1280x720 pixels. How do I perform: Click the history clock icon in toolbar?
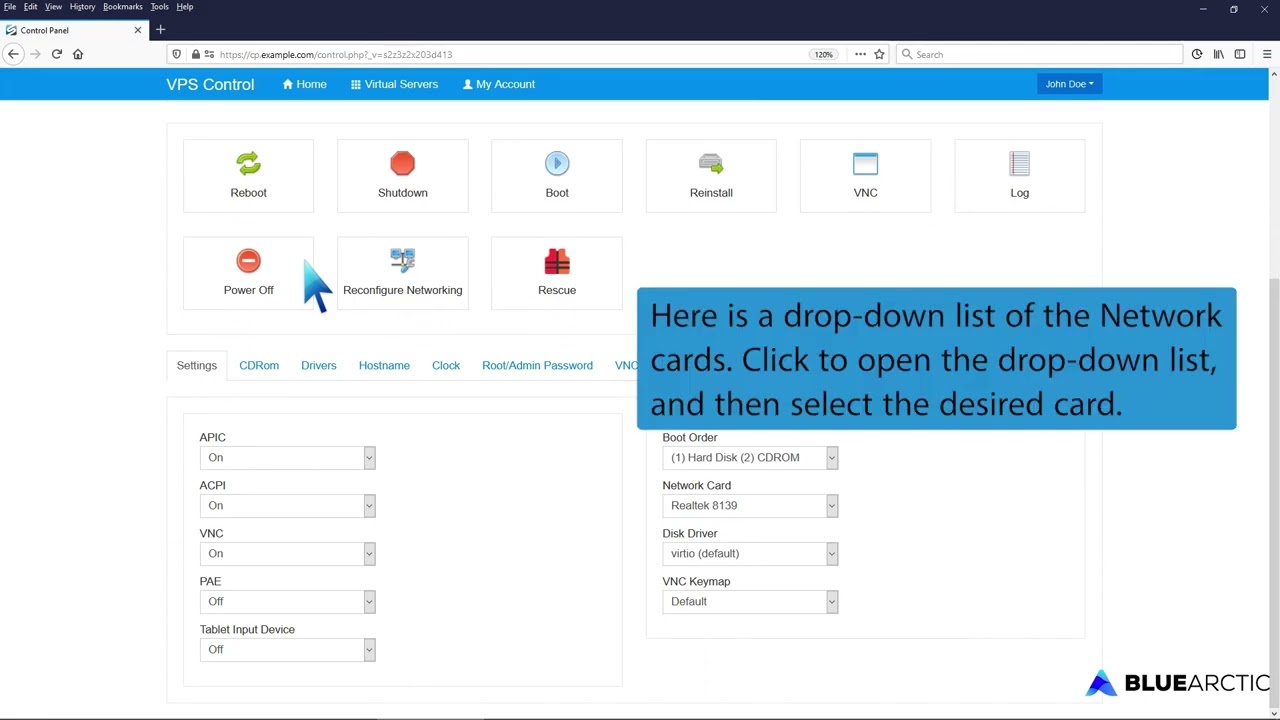pyautogui.click(x=1197, y=54)
